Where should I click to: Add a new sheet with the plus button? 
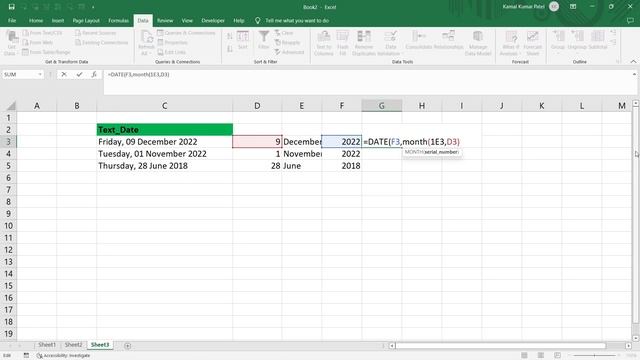pyautogui.click(x=127, y=346)
